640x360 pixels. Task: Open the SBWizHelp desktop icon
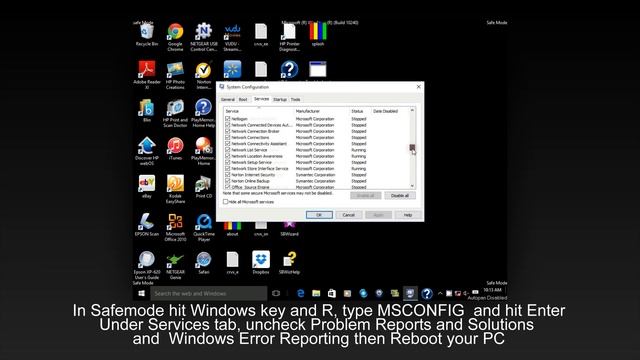289,263
